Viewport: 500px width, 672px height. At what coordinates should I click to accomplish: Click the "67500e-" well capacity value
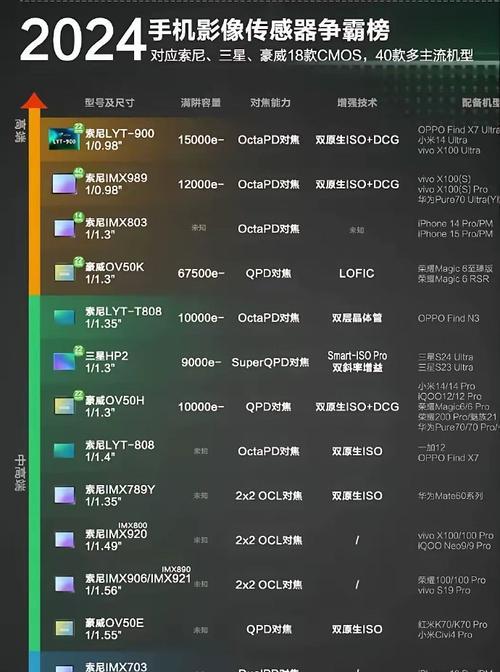201,273
